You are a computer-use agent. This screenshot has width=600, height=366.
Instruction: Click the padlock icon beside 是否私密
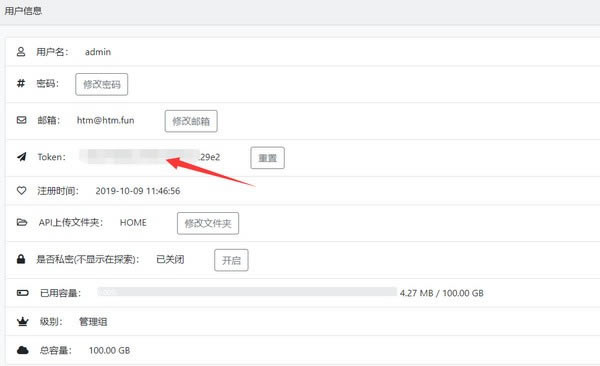(x=21, y=259)
